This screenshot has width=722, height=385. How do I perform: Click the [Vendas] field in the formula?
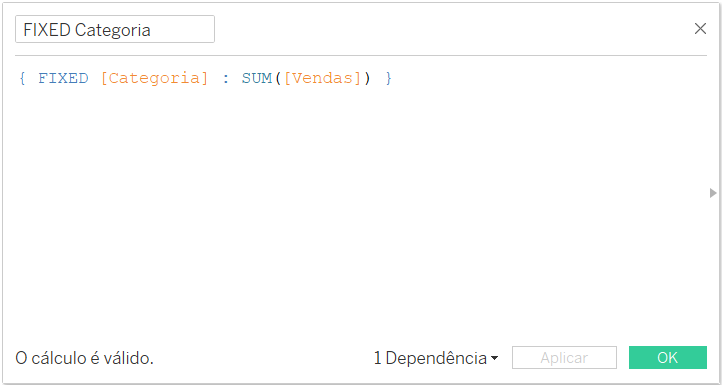click(x=322, y=79)
